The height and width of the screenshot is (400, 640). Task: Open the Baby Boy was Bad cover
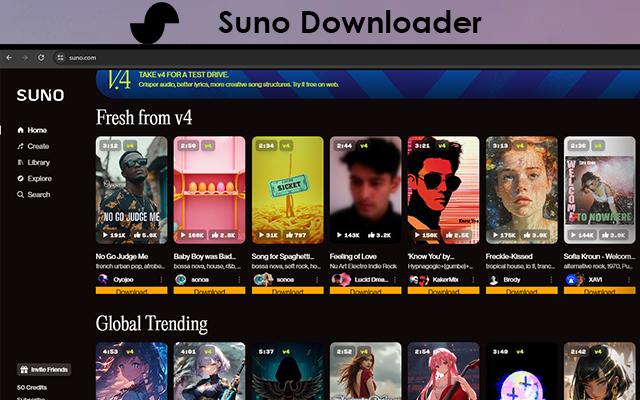tap(209, 190)
